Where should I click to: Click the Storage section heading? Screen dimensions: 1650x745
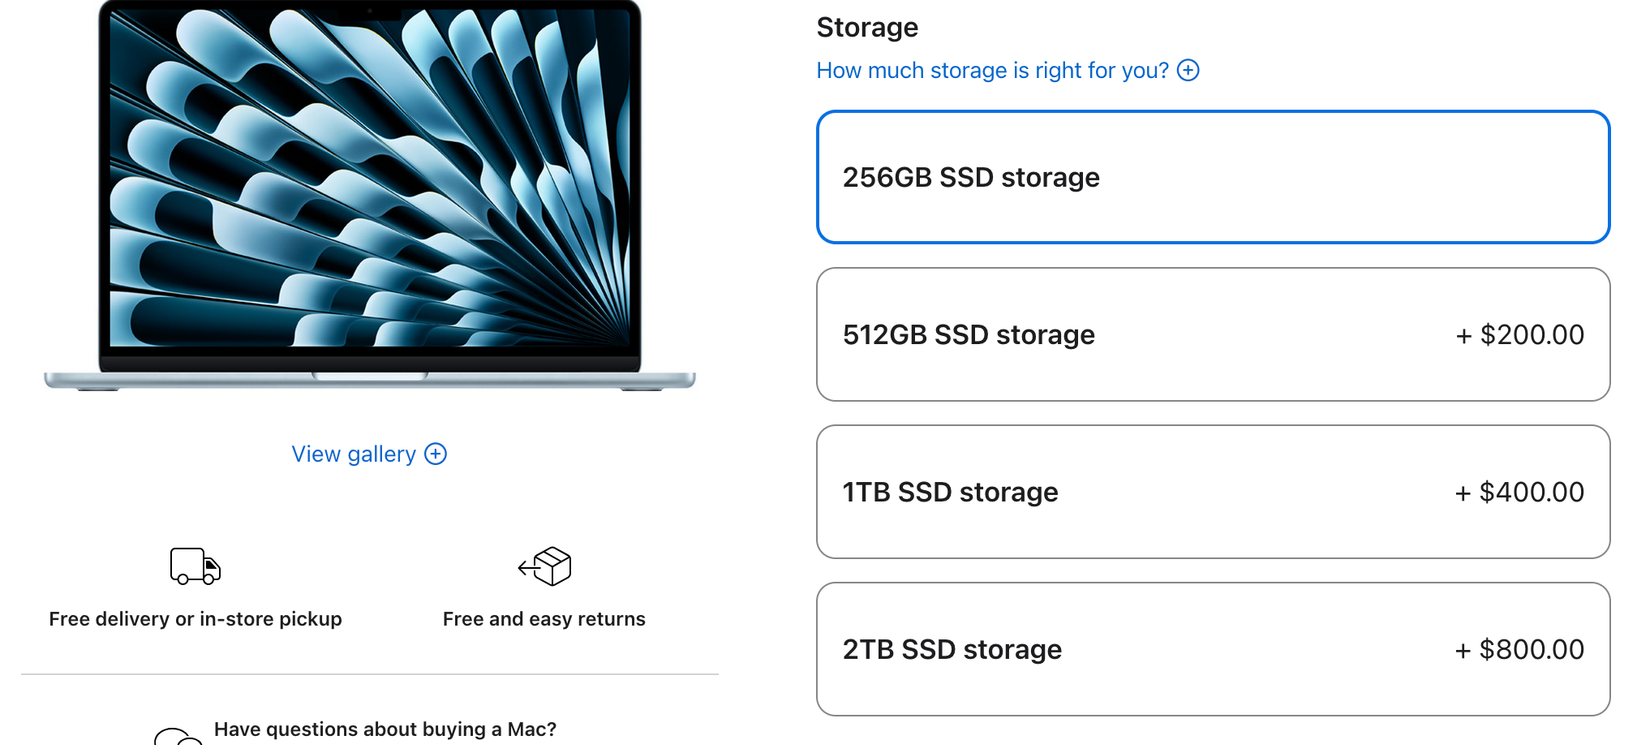[866, 27]
